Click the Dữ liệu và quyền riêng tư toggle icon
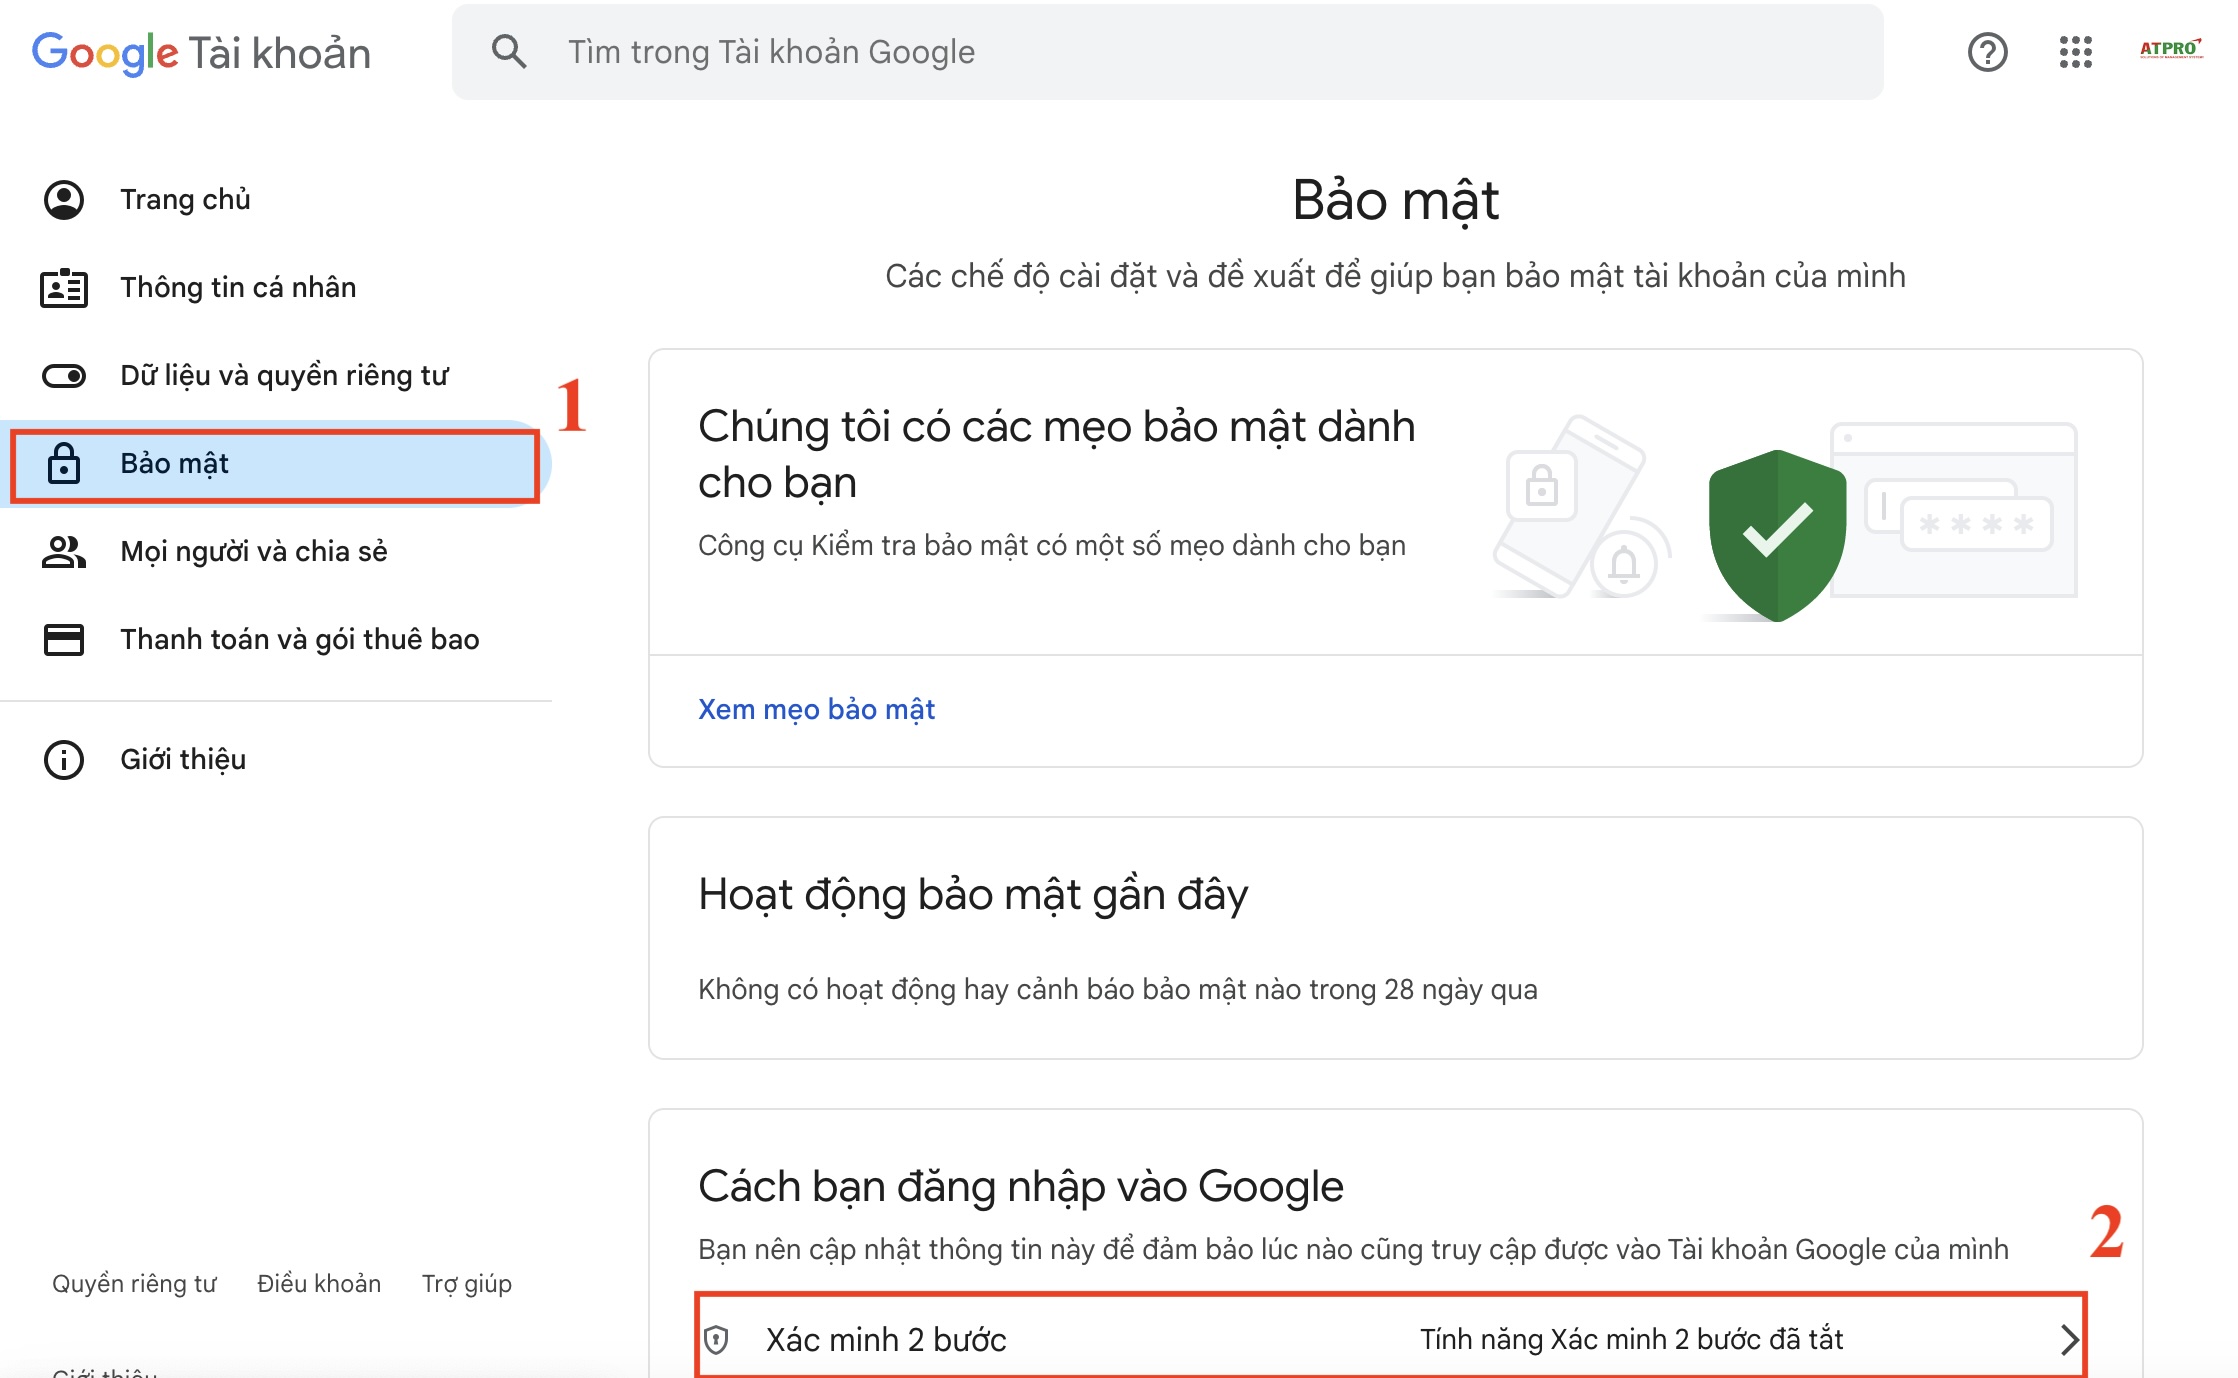2238x1378 pixels. [64, 376]
